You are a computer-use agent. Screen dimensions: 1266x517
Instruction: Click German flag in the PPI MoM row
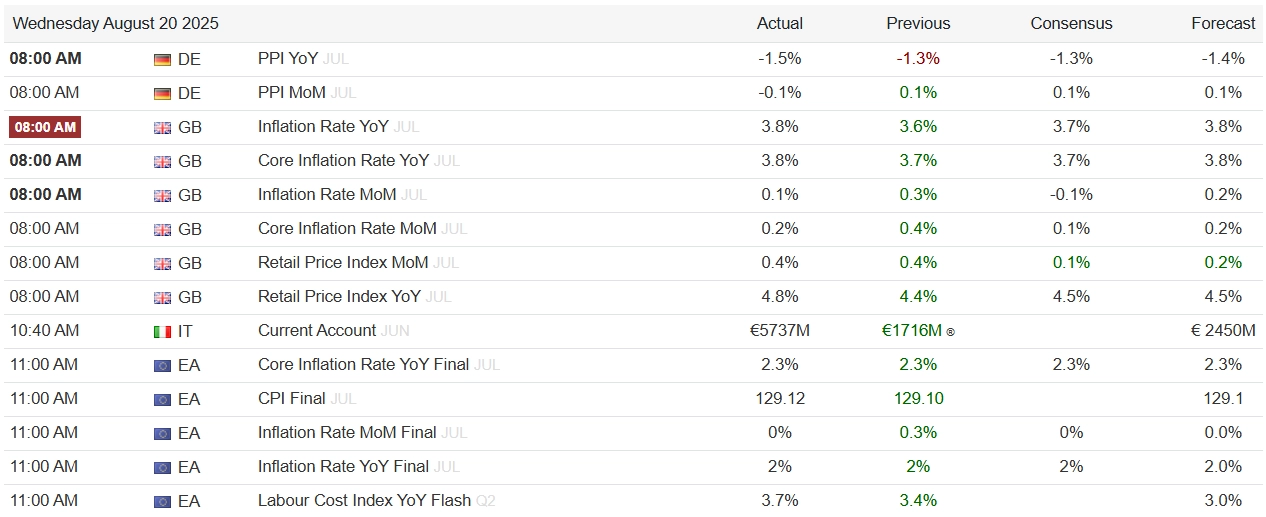point(162,93)
